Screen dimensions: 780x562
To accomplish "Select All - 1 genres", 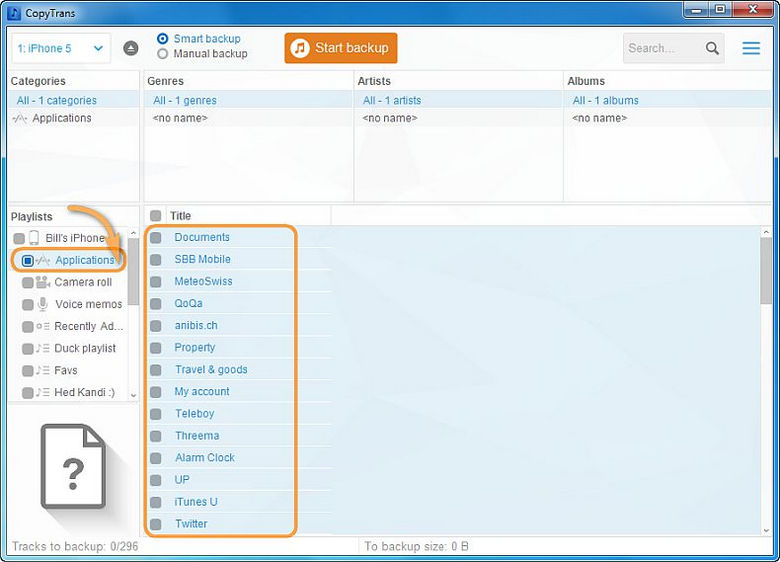I will 248,100.
